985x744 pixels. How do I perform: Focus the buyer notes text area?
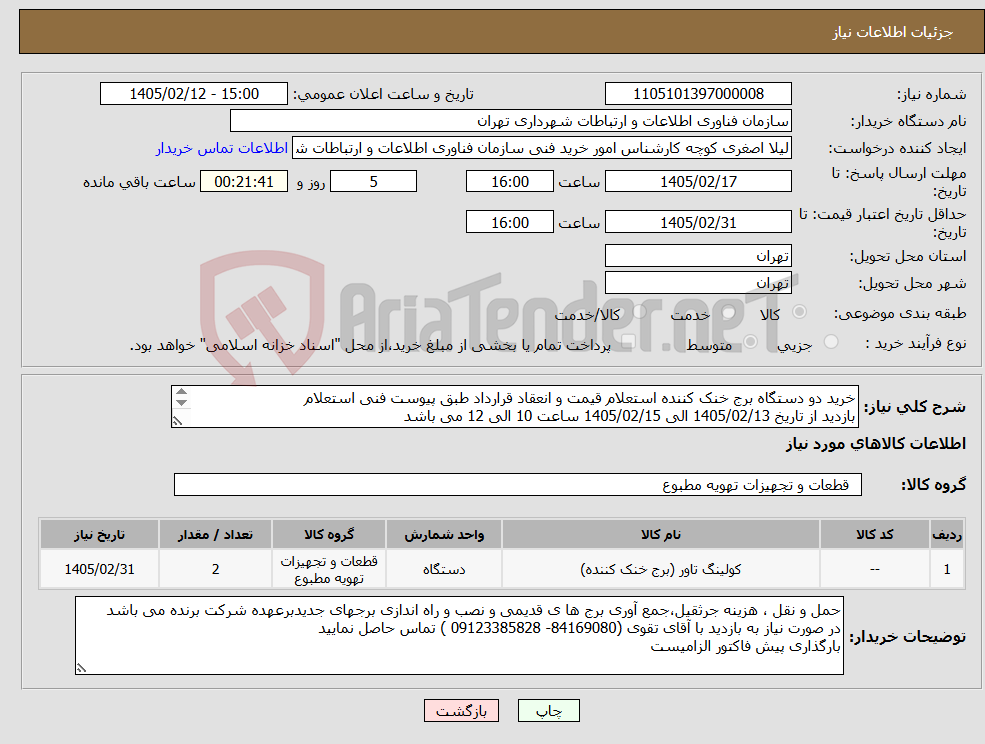tap(459, 635)
